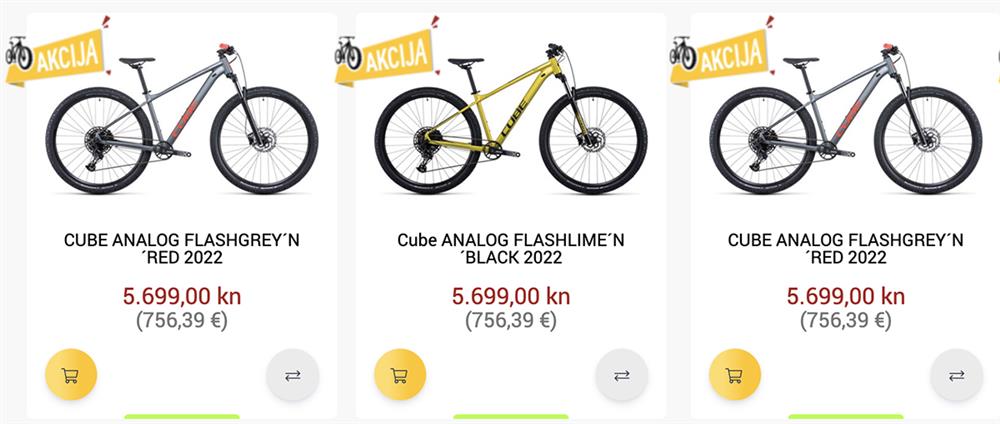Open the Cube ANALOG FLASHLIME'N'BLACK 2022 title
The height and width of the screenshot is (424, 1000).
[510, 248]
